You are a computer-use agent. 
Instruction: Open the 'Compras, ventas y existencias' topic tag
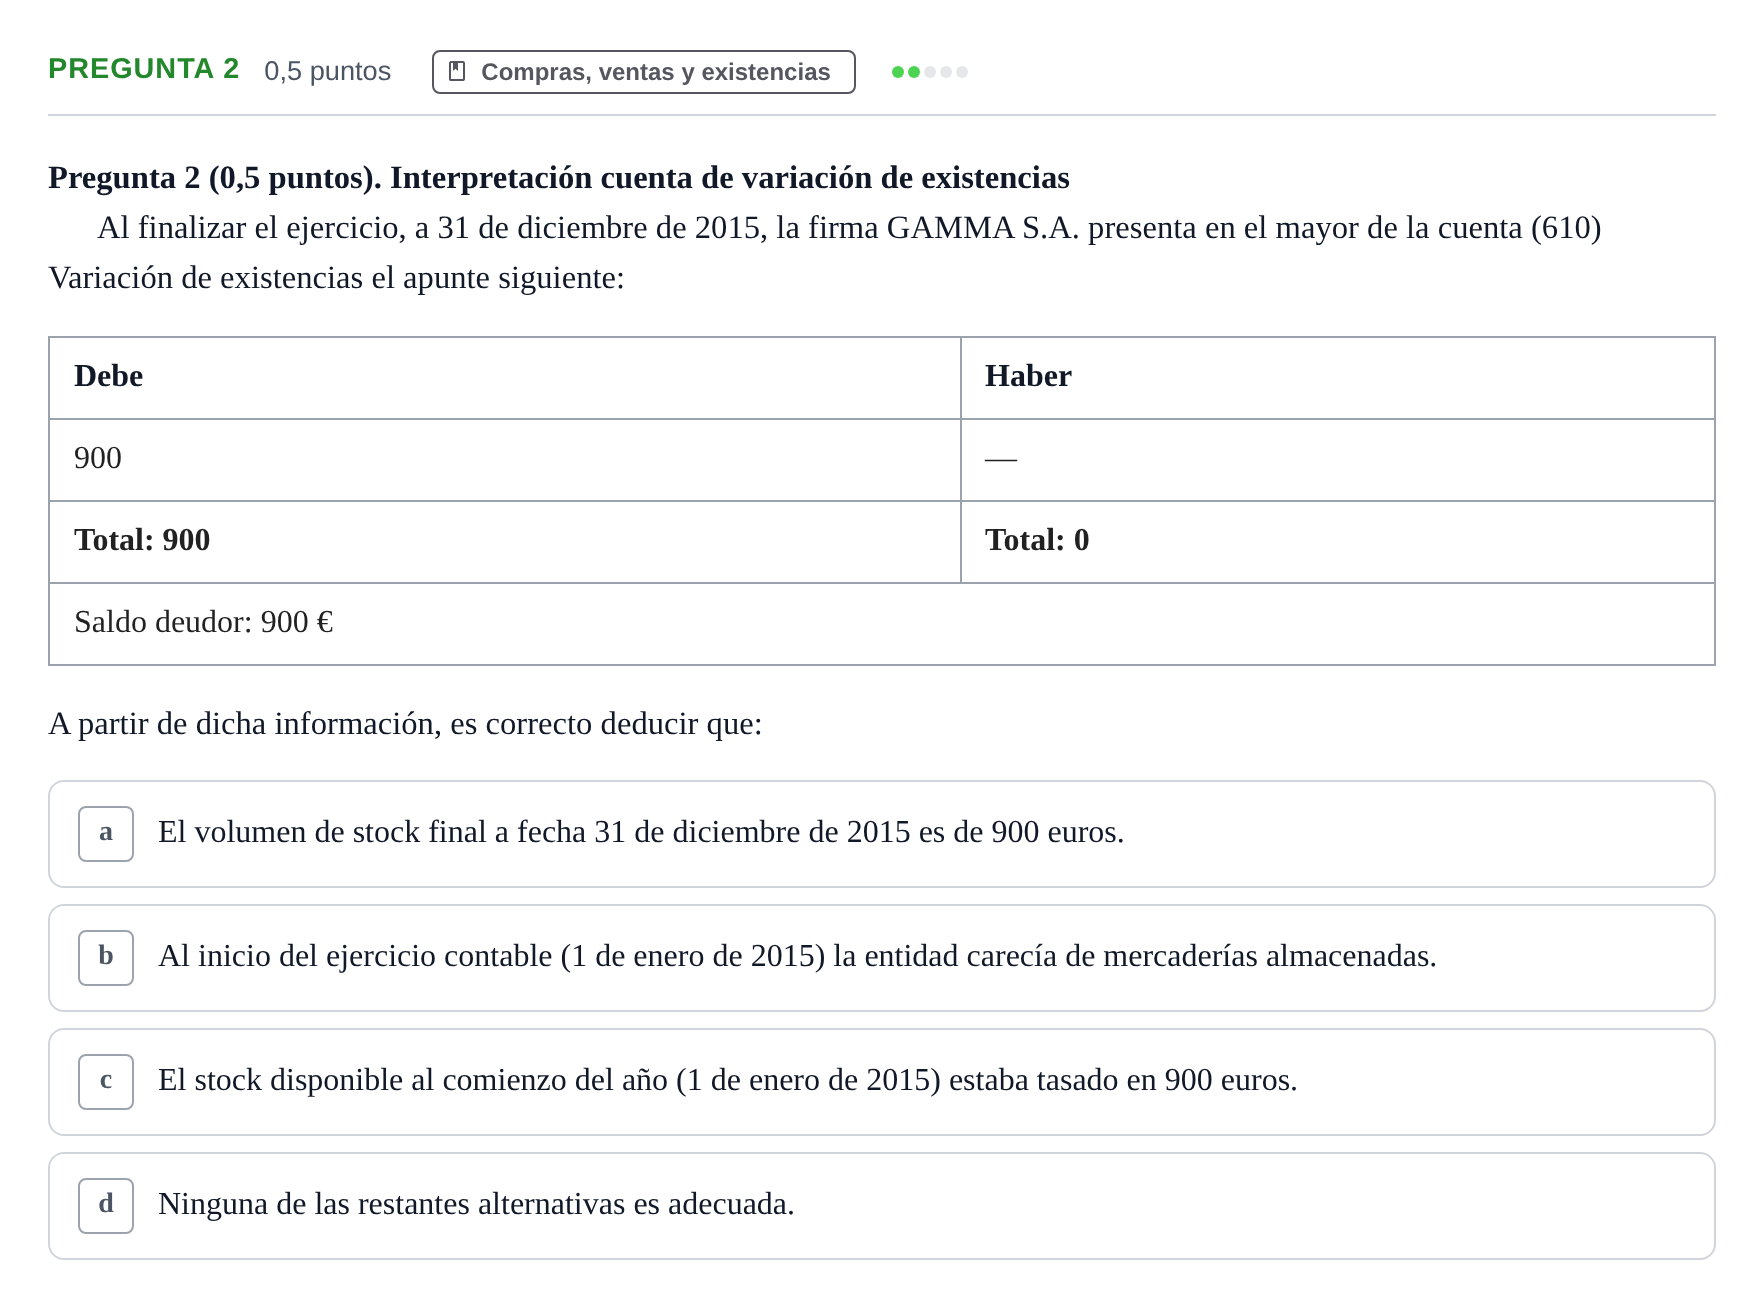click(x=644, y=72)
